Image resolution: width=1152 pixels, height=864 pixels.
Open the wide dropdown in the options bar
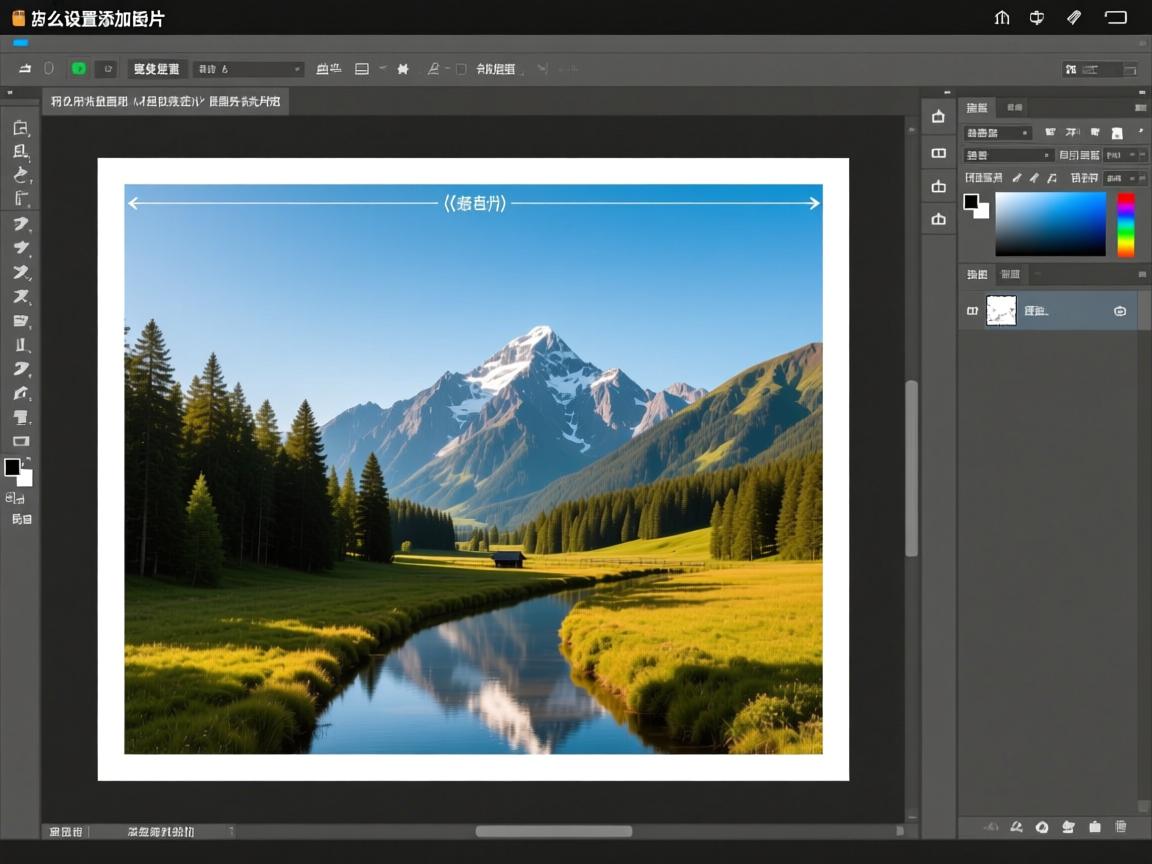click(x=248, y=69)
